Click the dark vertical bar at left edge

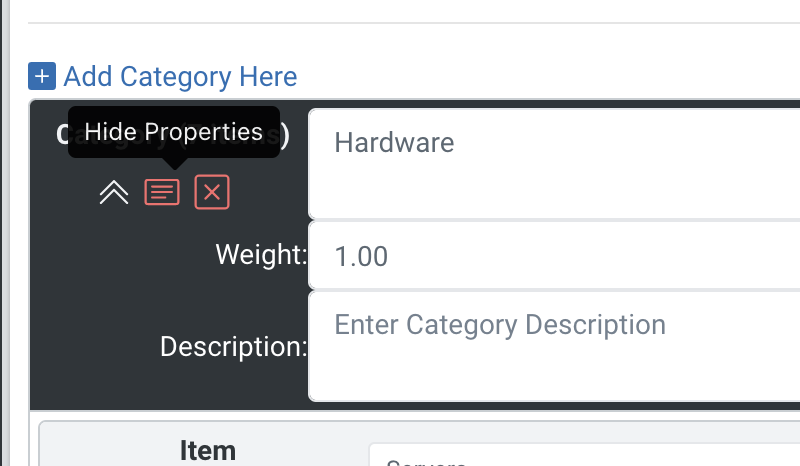(5, 233)
